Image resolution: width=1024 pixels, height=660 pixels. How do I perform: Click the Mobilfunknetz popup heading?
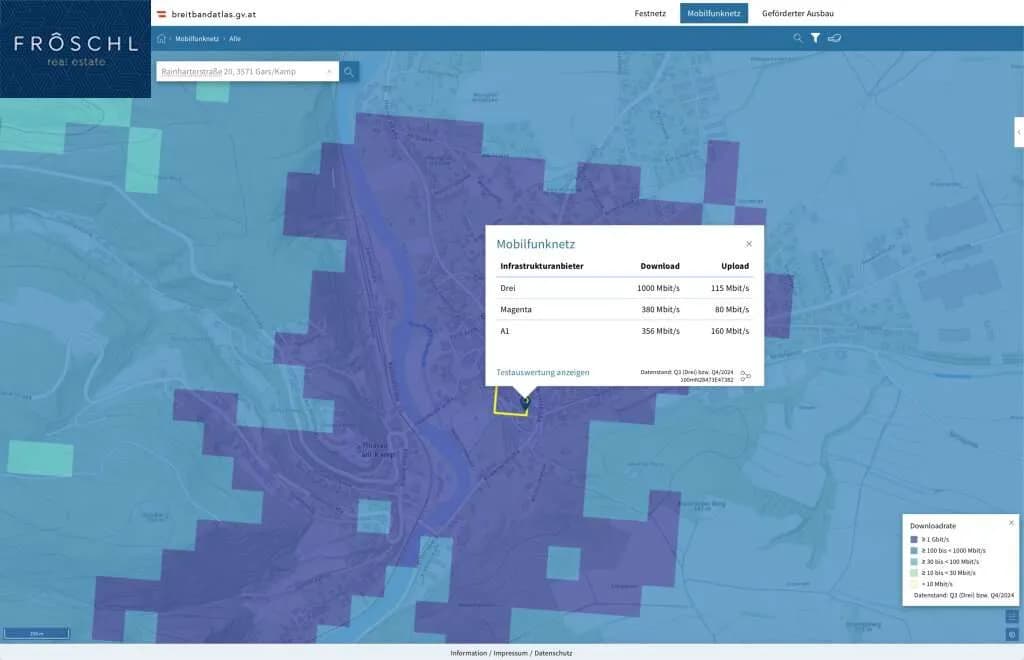click(536, 244)
